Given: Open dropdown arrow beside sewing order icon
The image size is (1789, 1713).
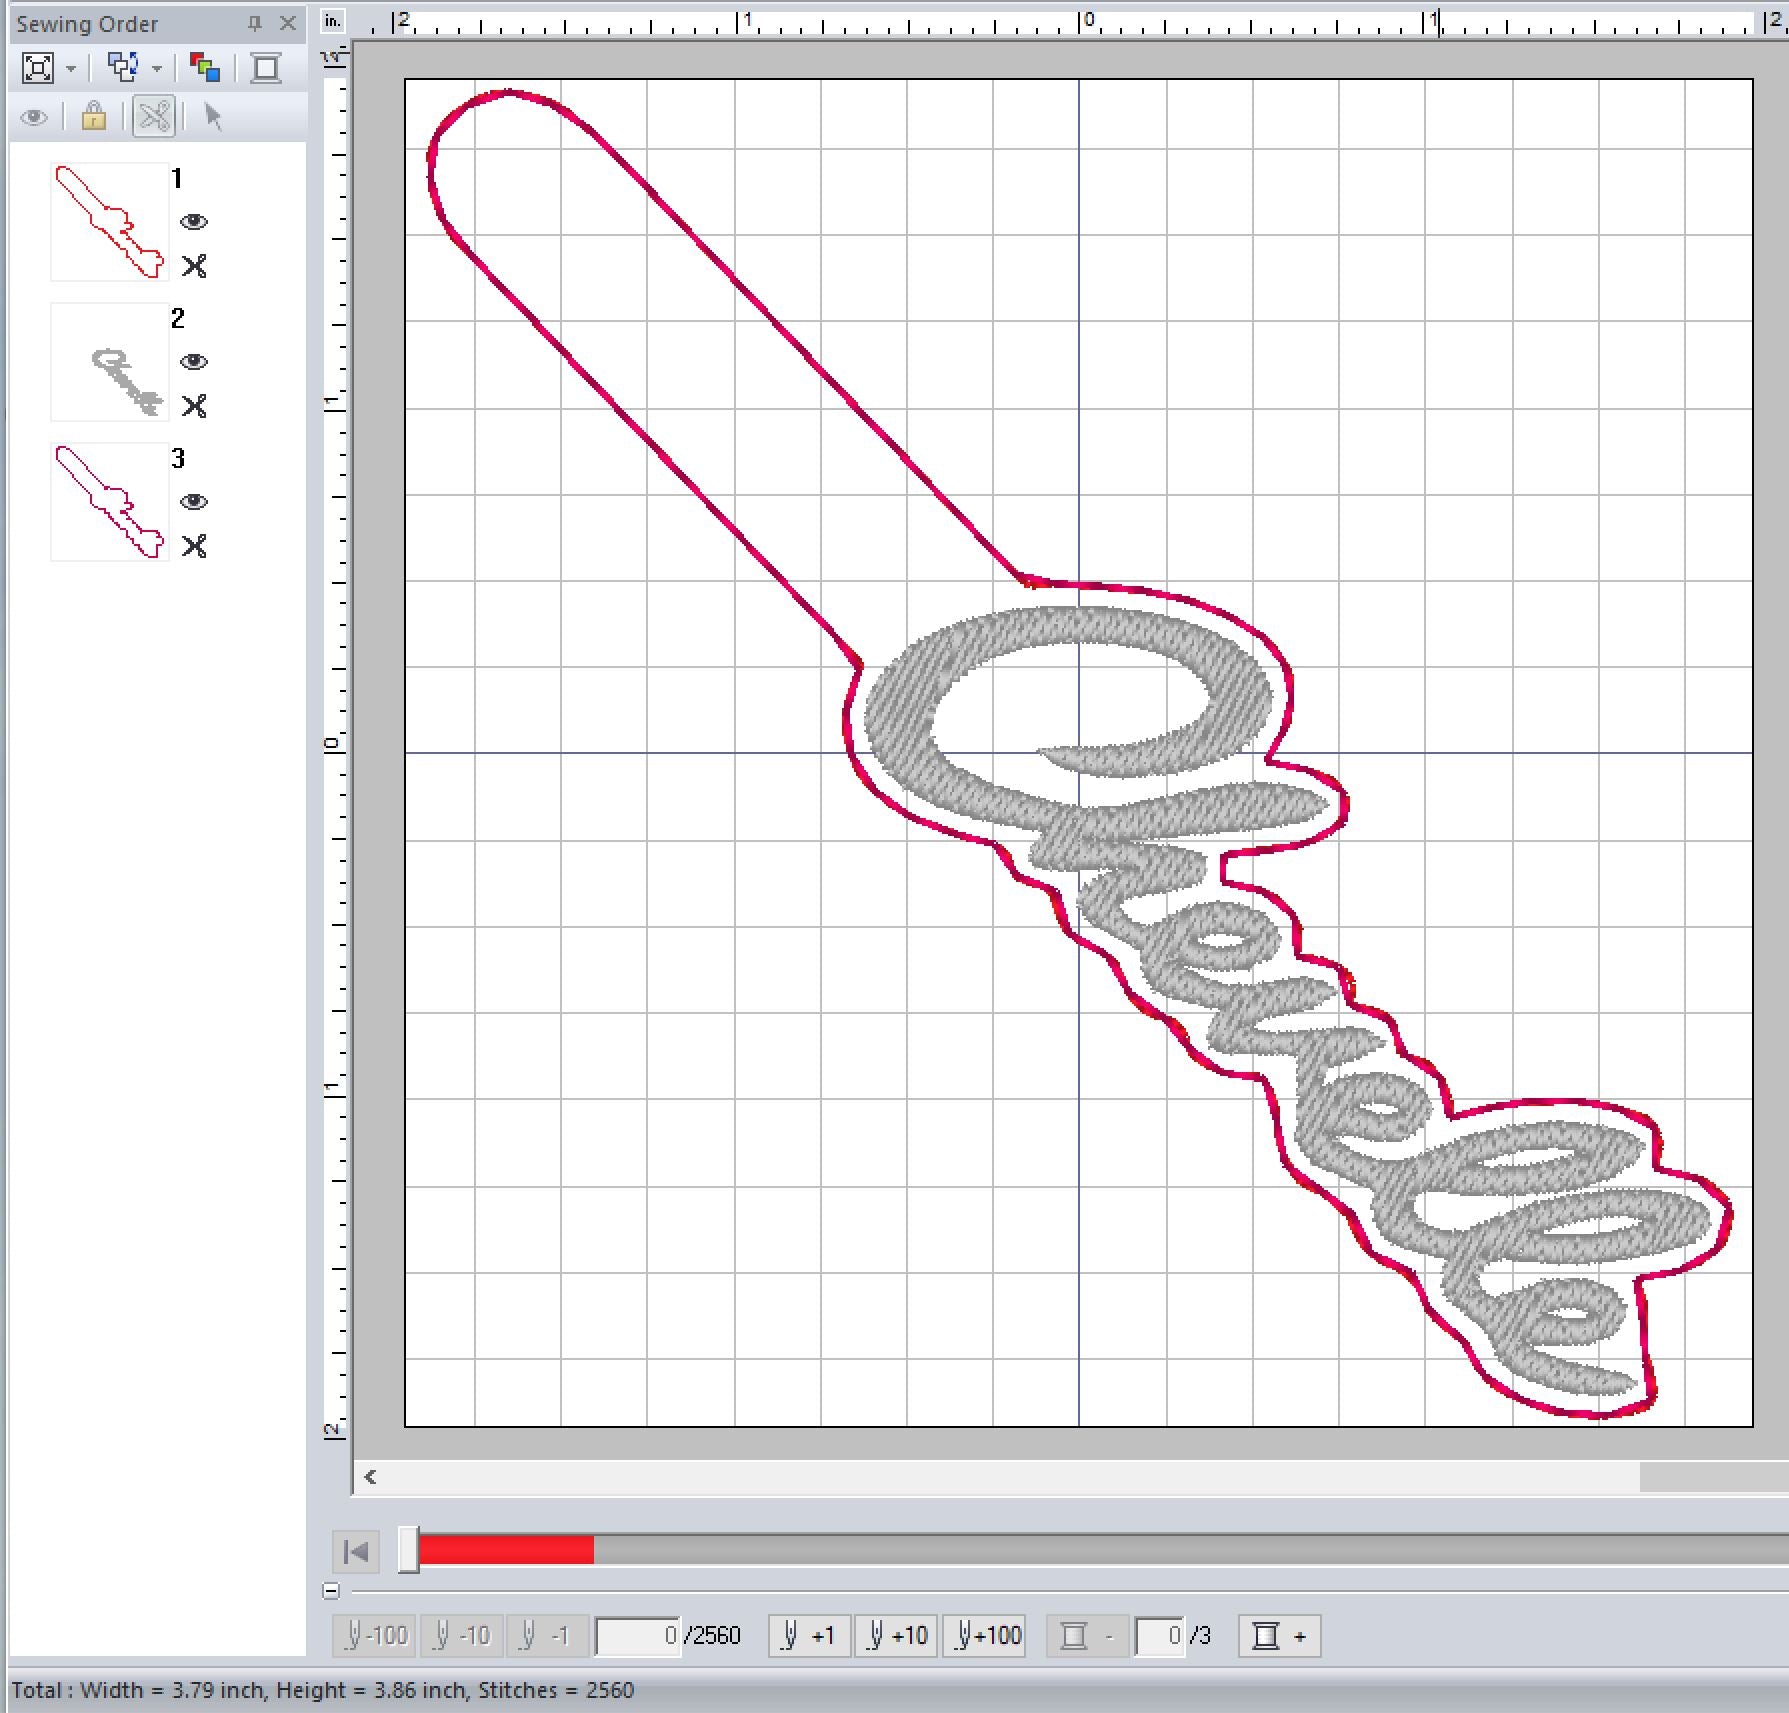Looking at the screenshot, I should (x=157, y=69).
